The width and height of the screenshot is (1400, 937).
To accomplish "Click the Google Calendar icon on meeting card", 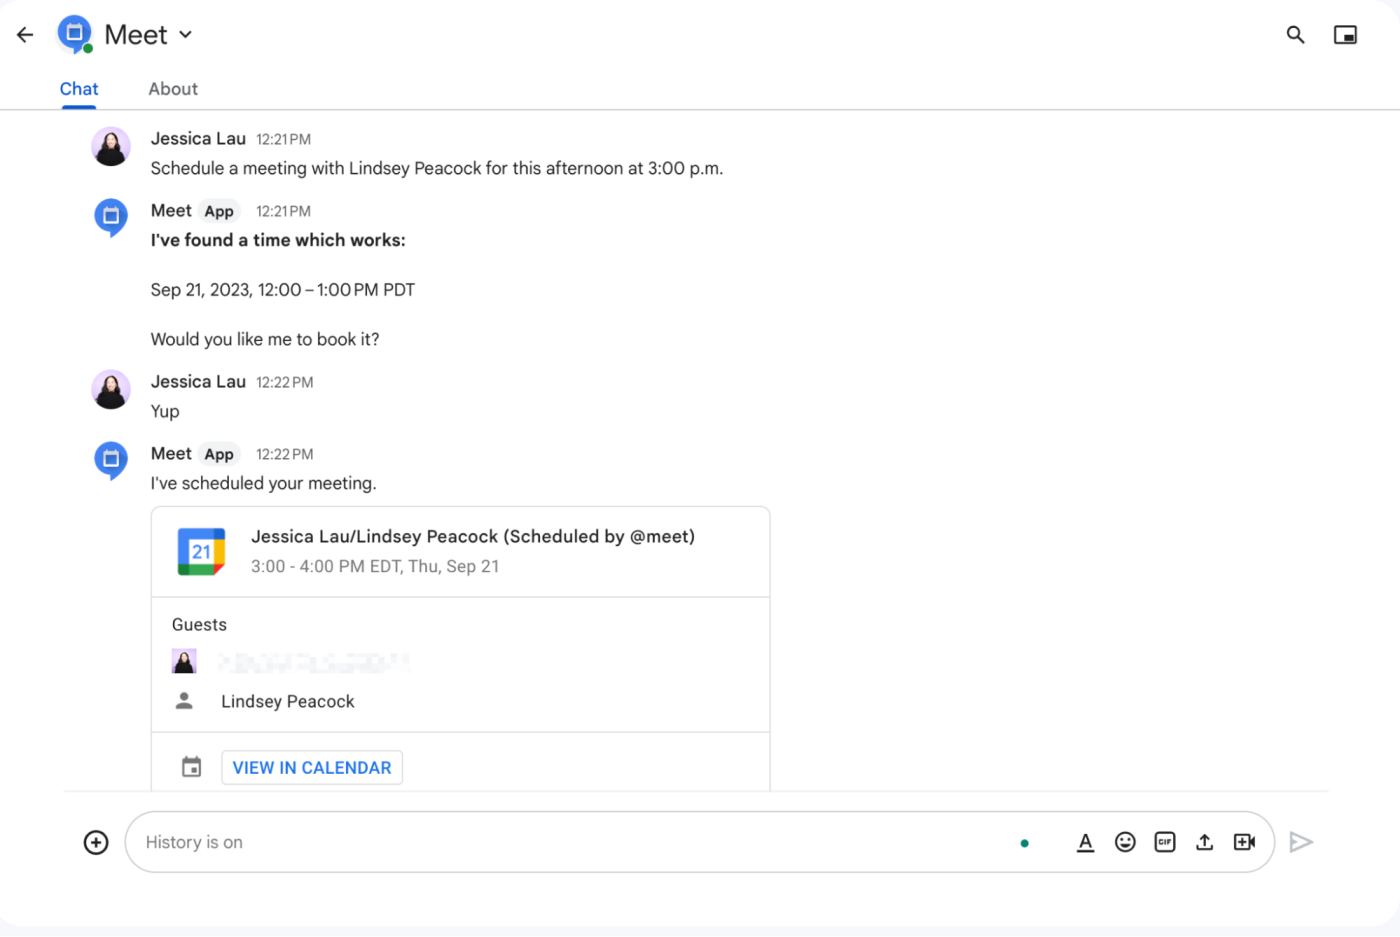I will click(x=201, y=551).
